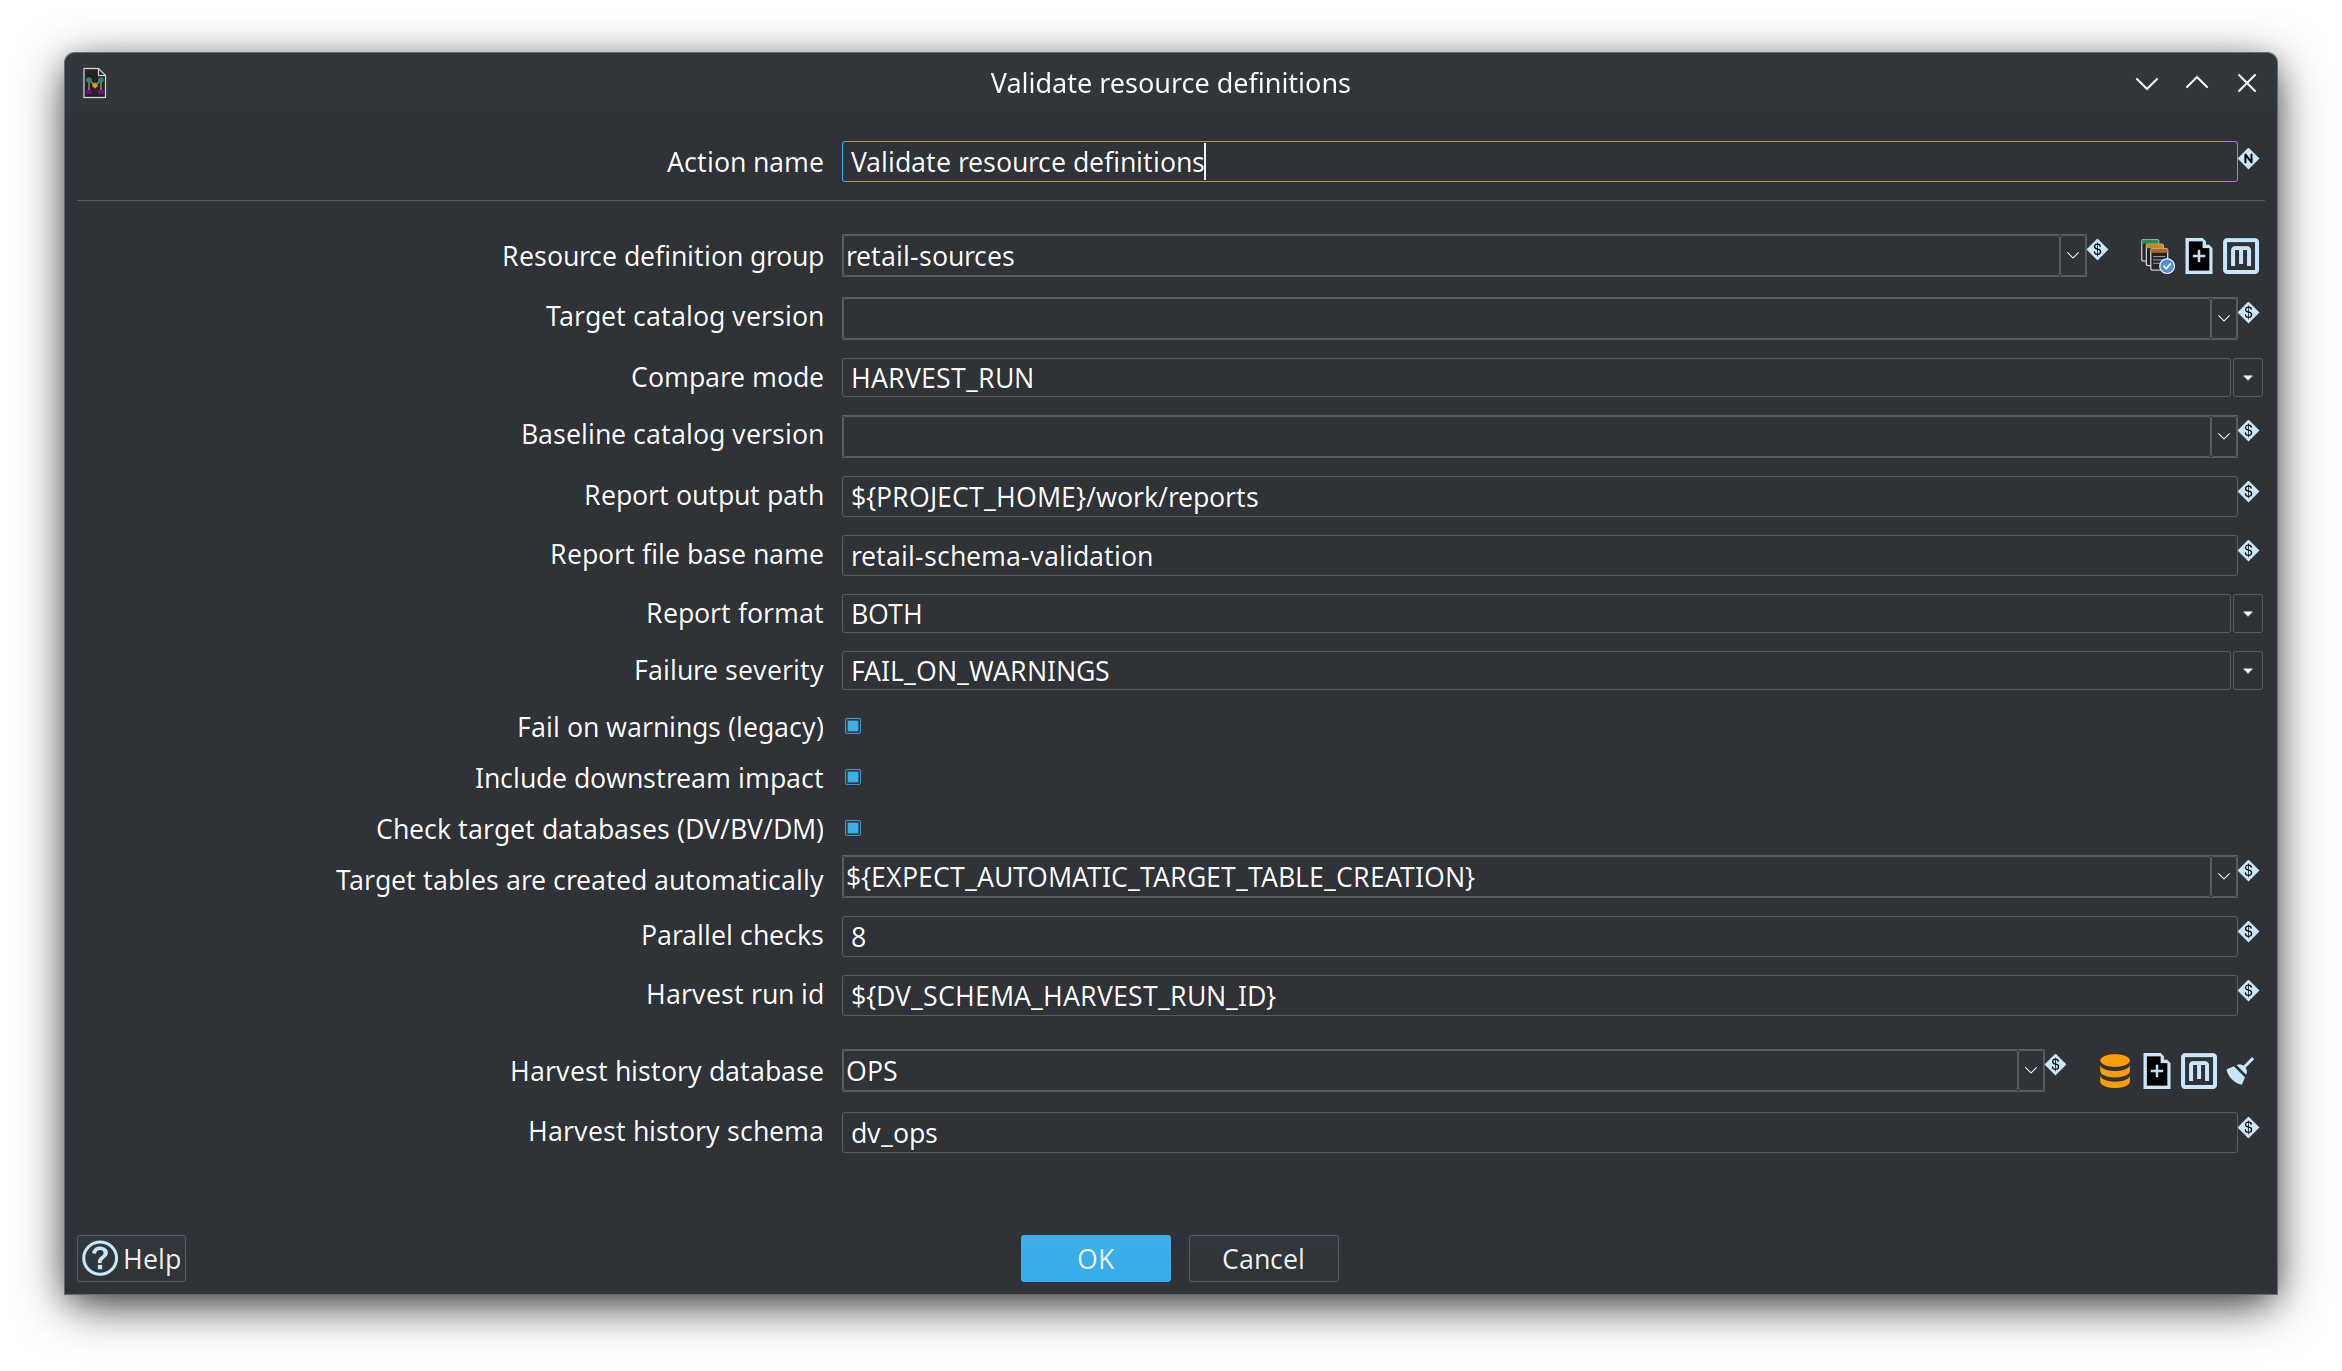
Task: Click the Cancel button
Action: (1263, 1258)
